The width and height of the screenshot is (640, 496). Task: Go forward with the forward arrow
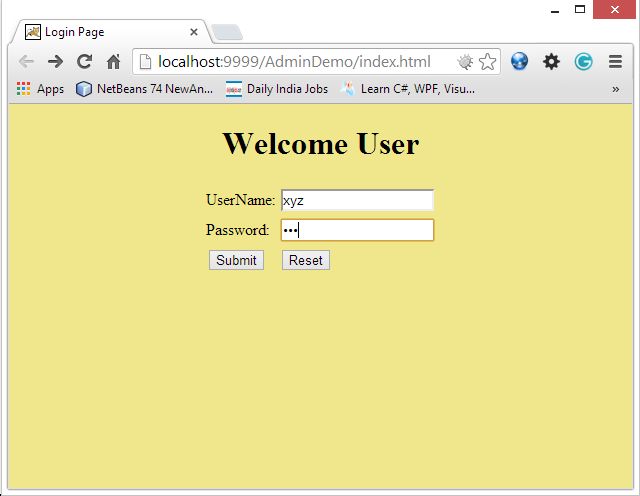click(x=56, y=62)
